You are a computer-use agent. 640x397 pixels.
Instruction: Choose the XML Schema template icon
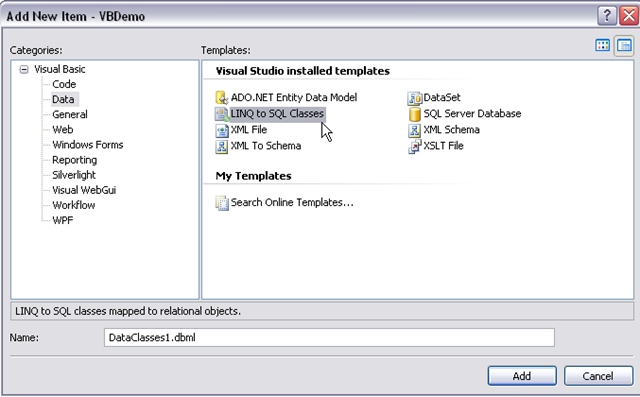[414, 130]
